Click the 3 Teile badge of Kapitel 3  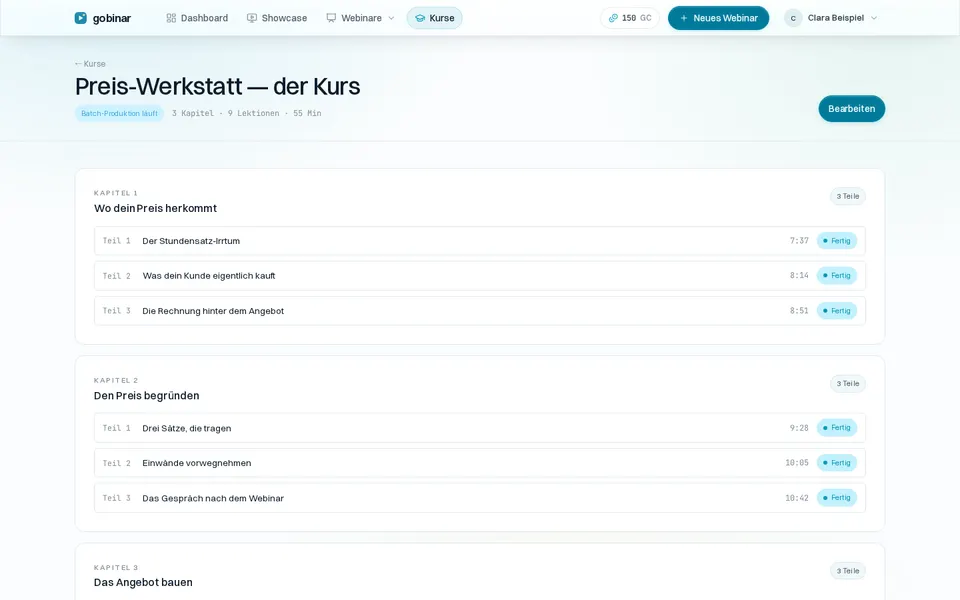(848, 571)
